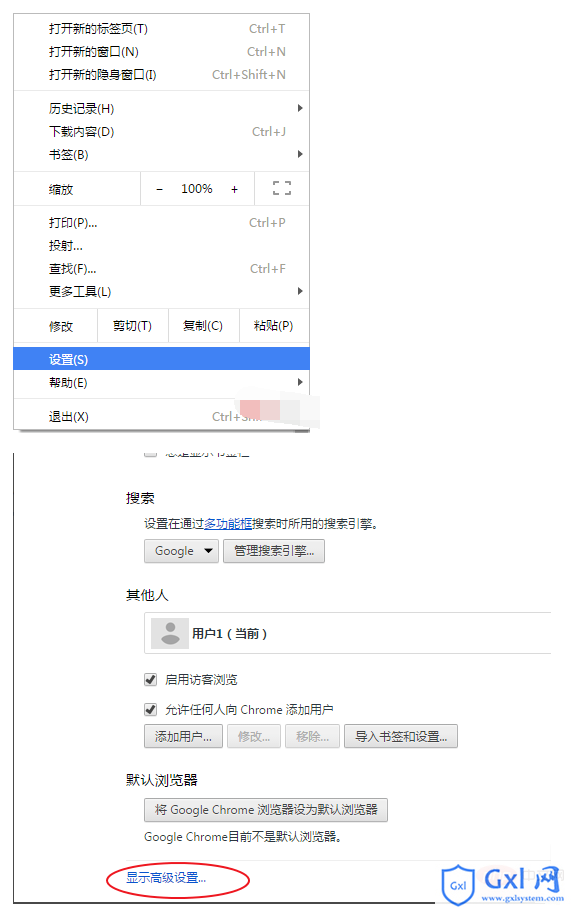Open the Google search engine dropdown
This screenshot has height=908, width=575.
181,551
